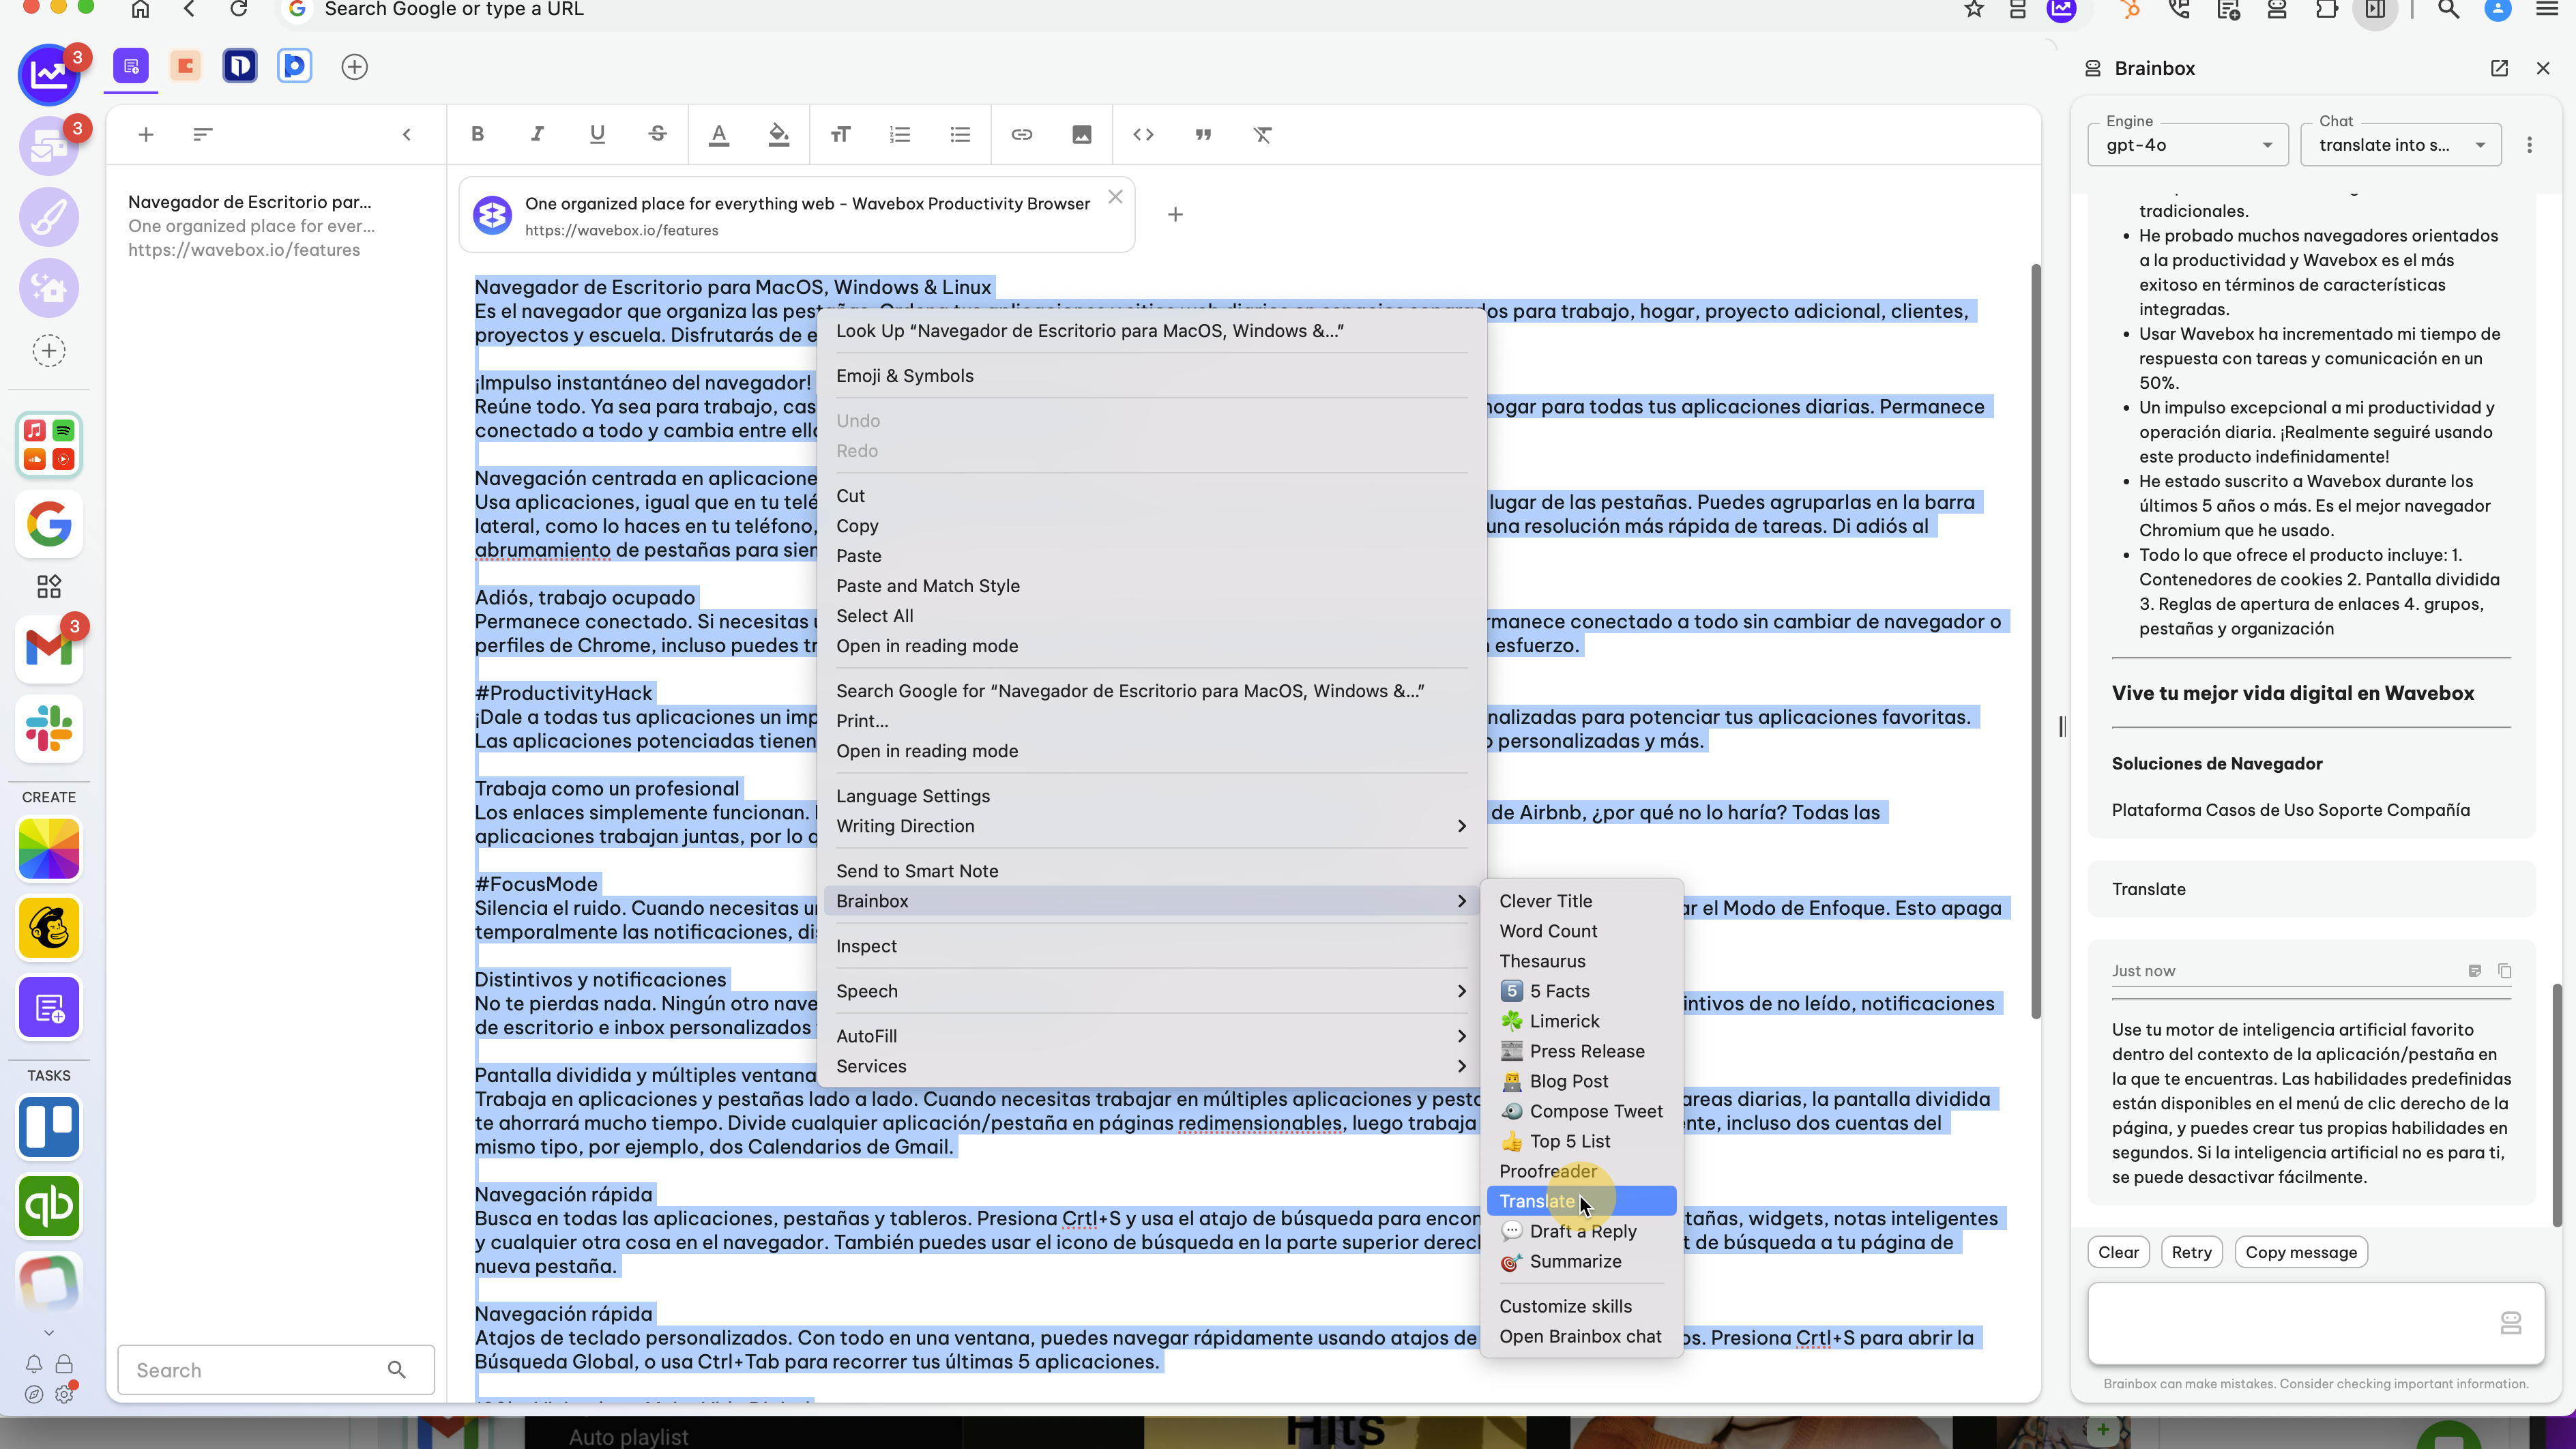Bookmark page with star icon

1973,10
